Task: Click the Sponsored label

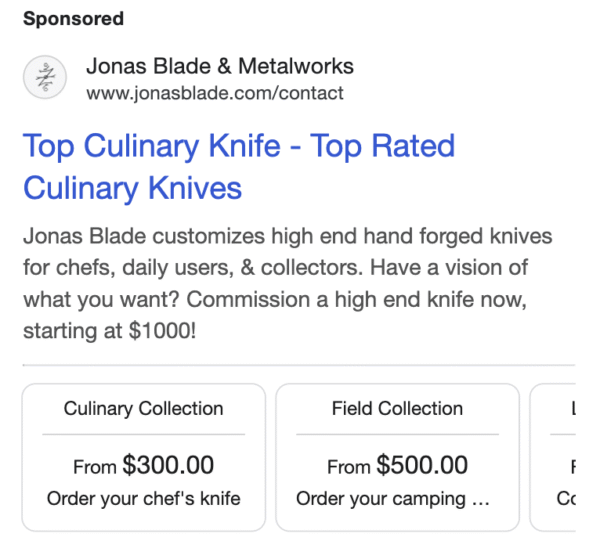Action: point(73,19)
